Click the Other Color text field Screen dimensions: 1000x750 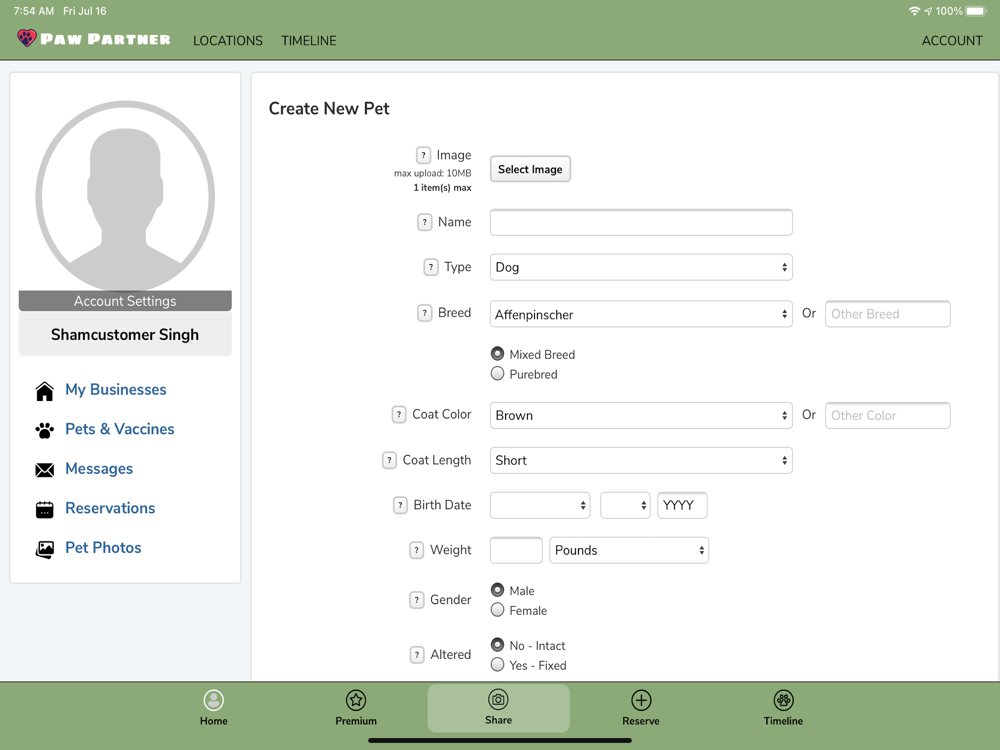pos(887,415)
